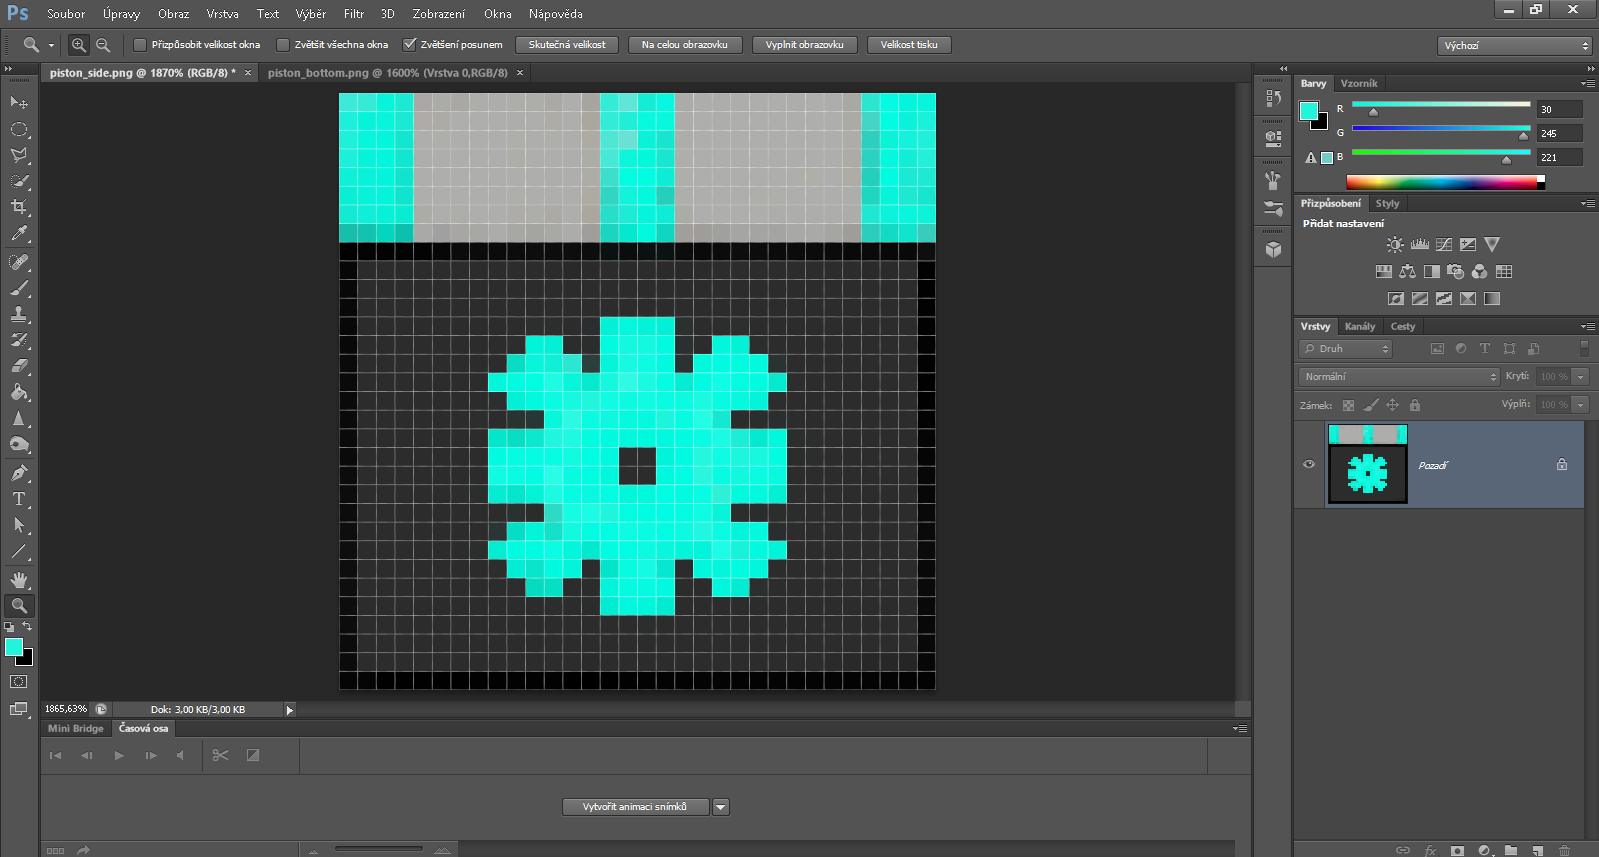Open the Normální blending mode dropdown
This screenshot has width=1599, height=857.
(x=1398, y=377)
